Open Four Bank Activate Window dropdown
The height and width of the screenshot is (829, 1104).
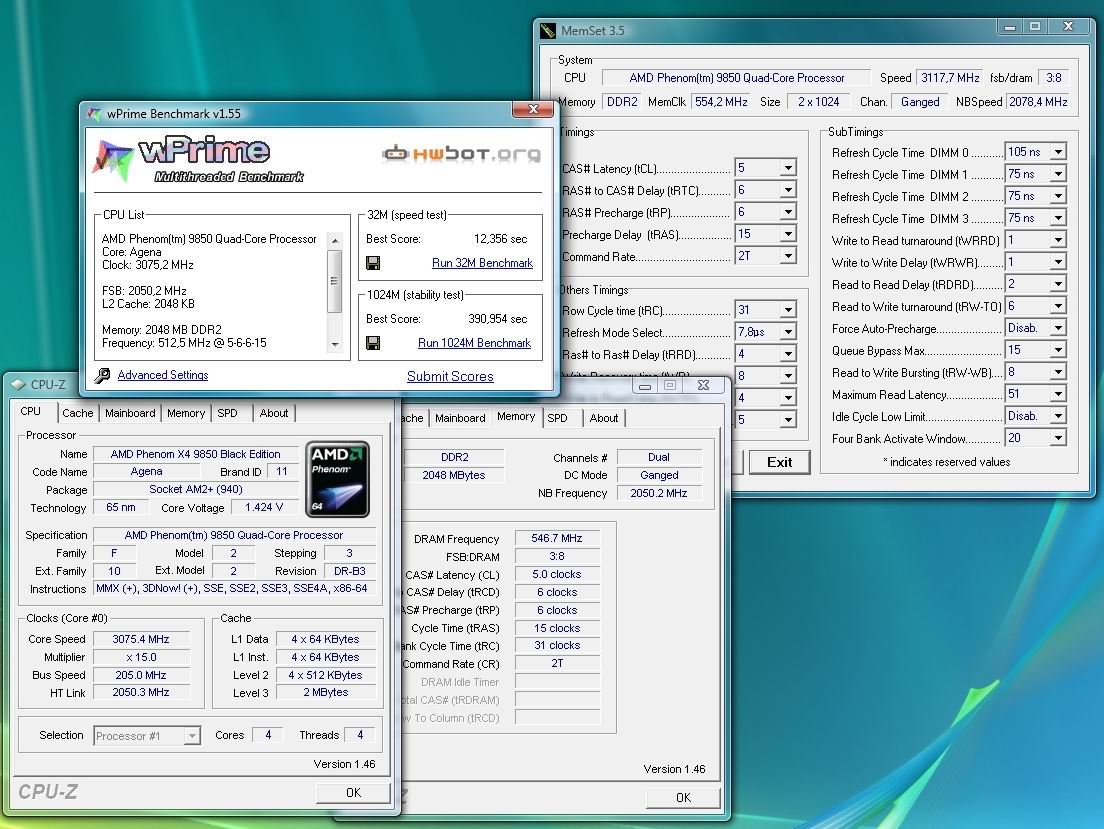click(x=1058, y=437)
